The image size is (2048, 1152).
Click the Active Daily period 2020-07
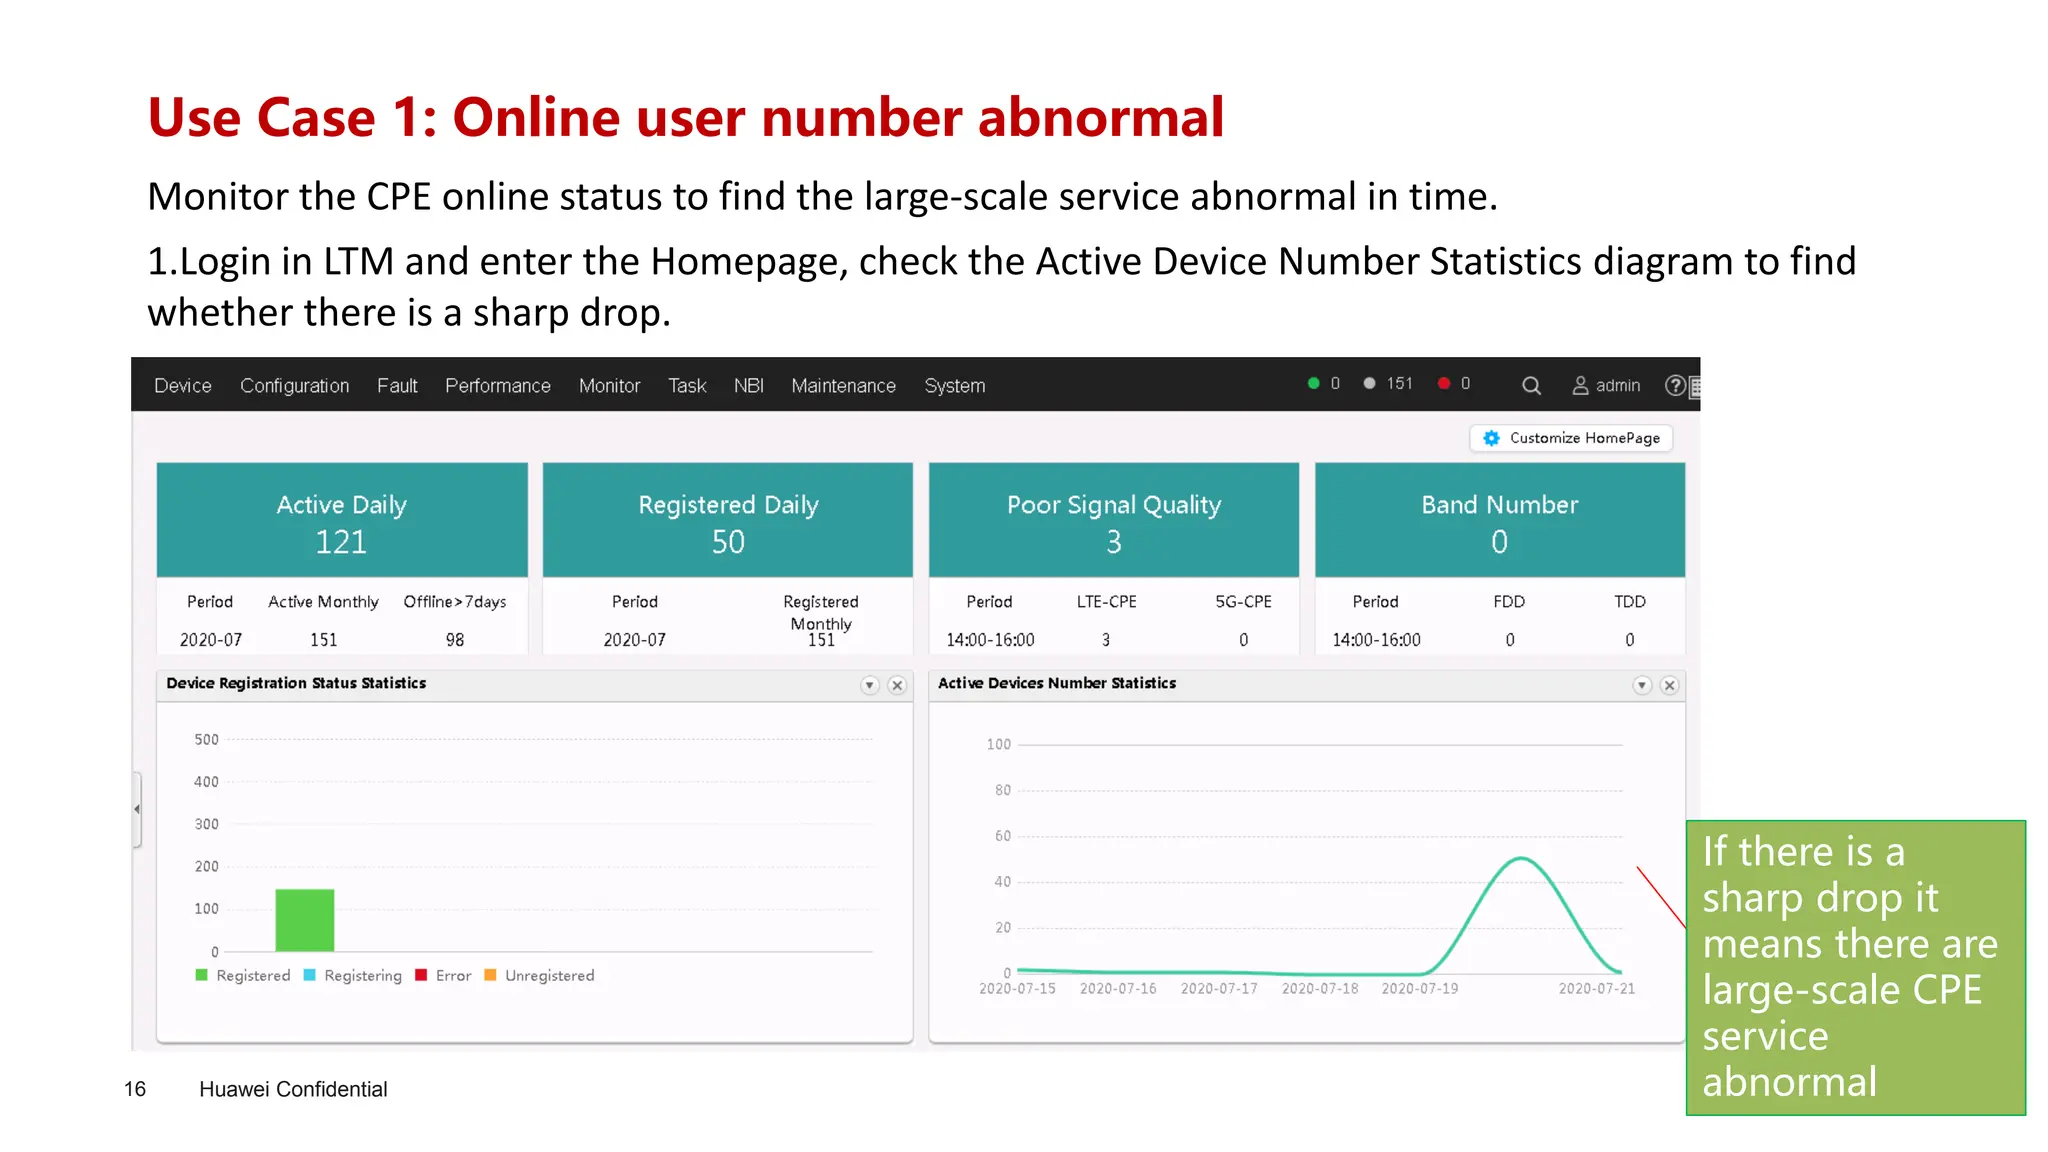pos(210,640)
